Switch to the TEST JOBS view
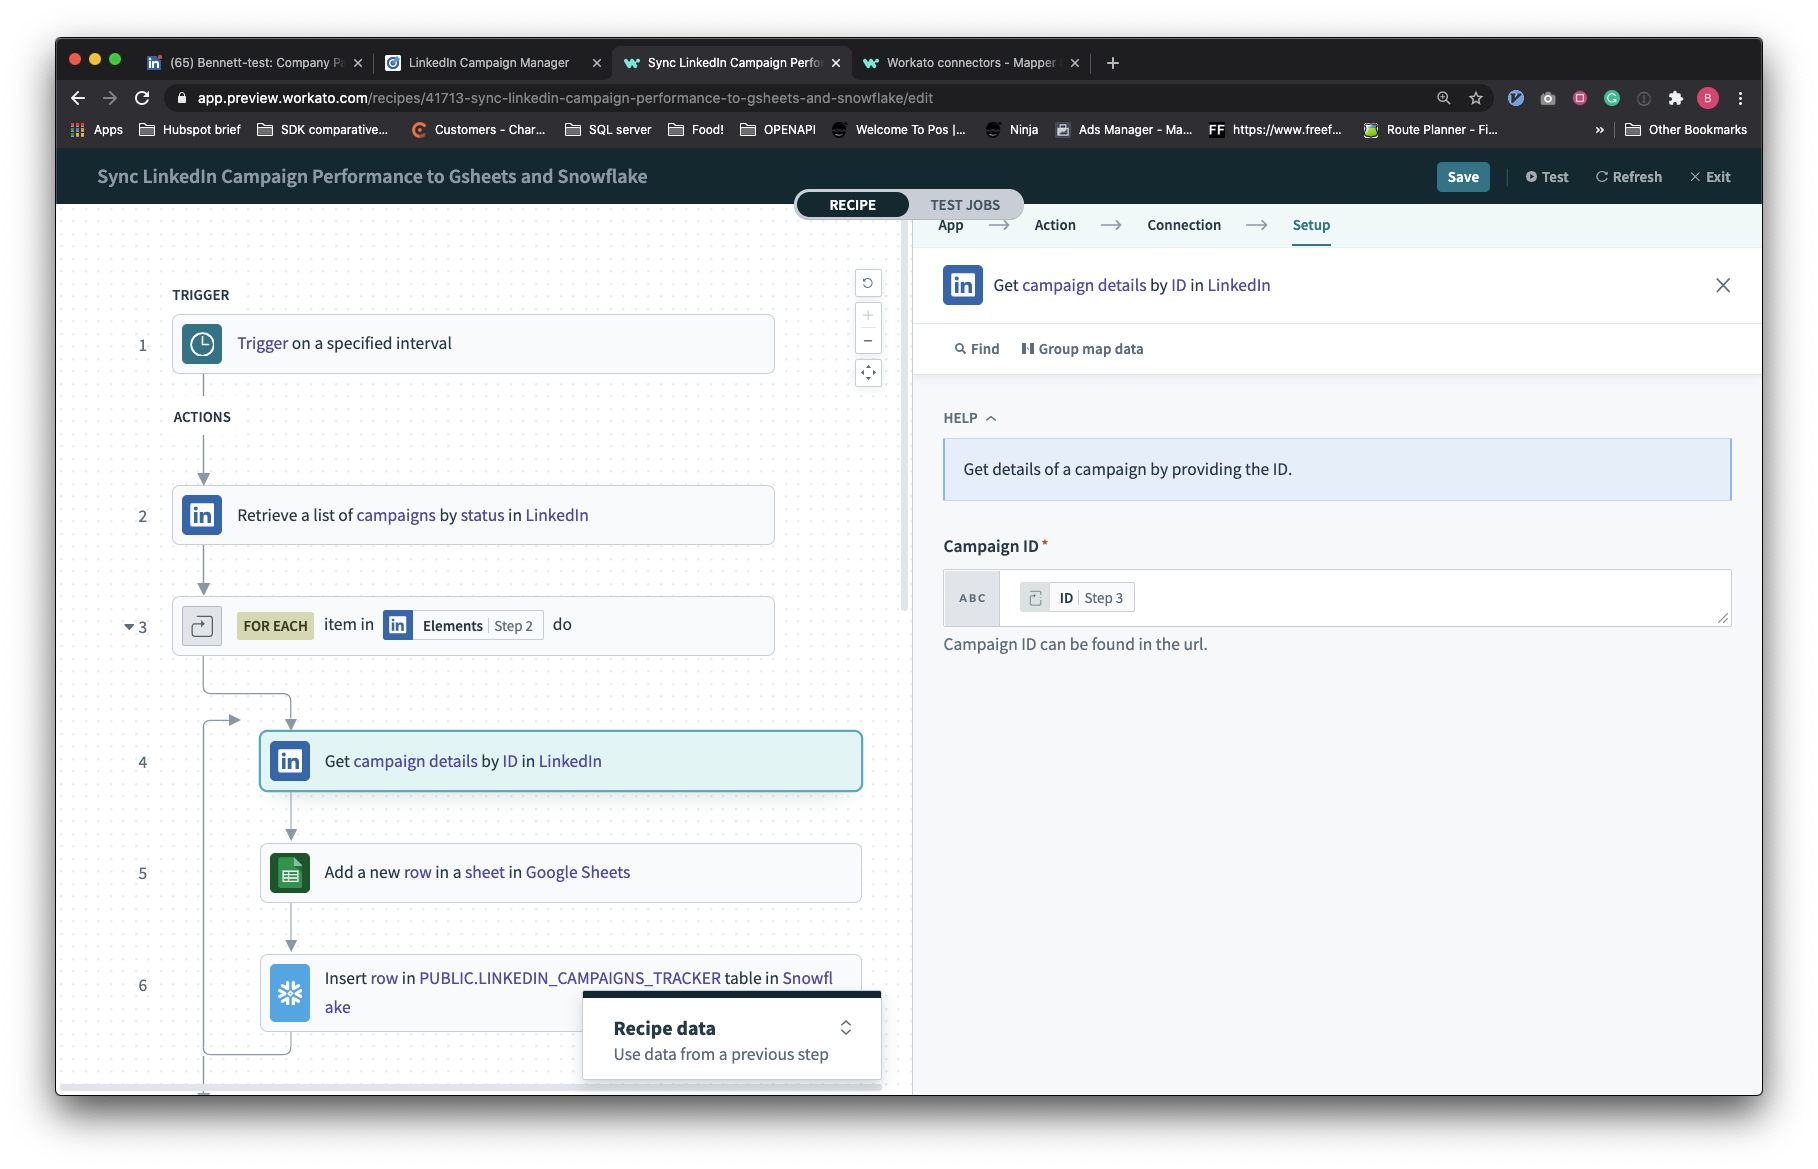The width and height of the screenshot is (1818, 1169). 964,205
